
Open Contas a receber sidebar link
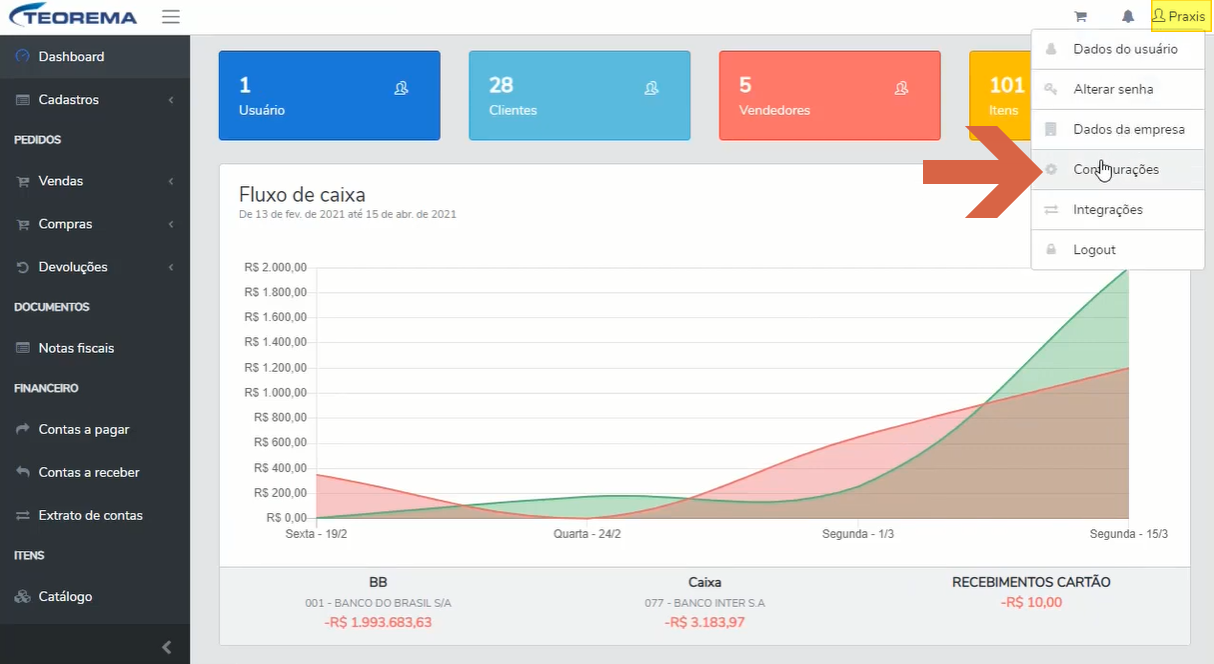pos(95,472)
